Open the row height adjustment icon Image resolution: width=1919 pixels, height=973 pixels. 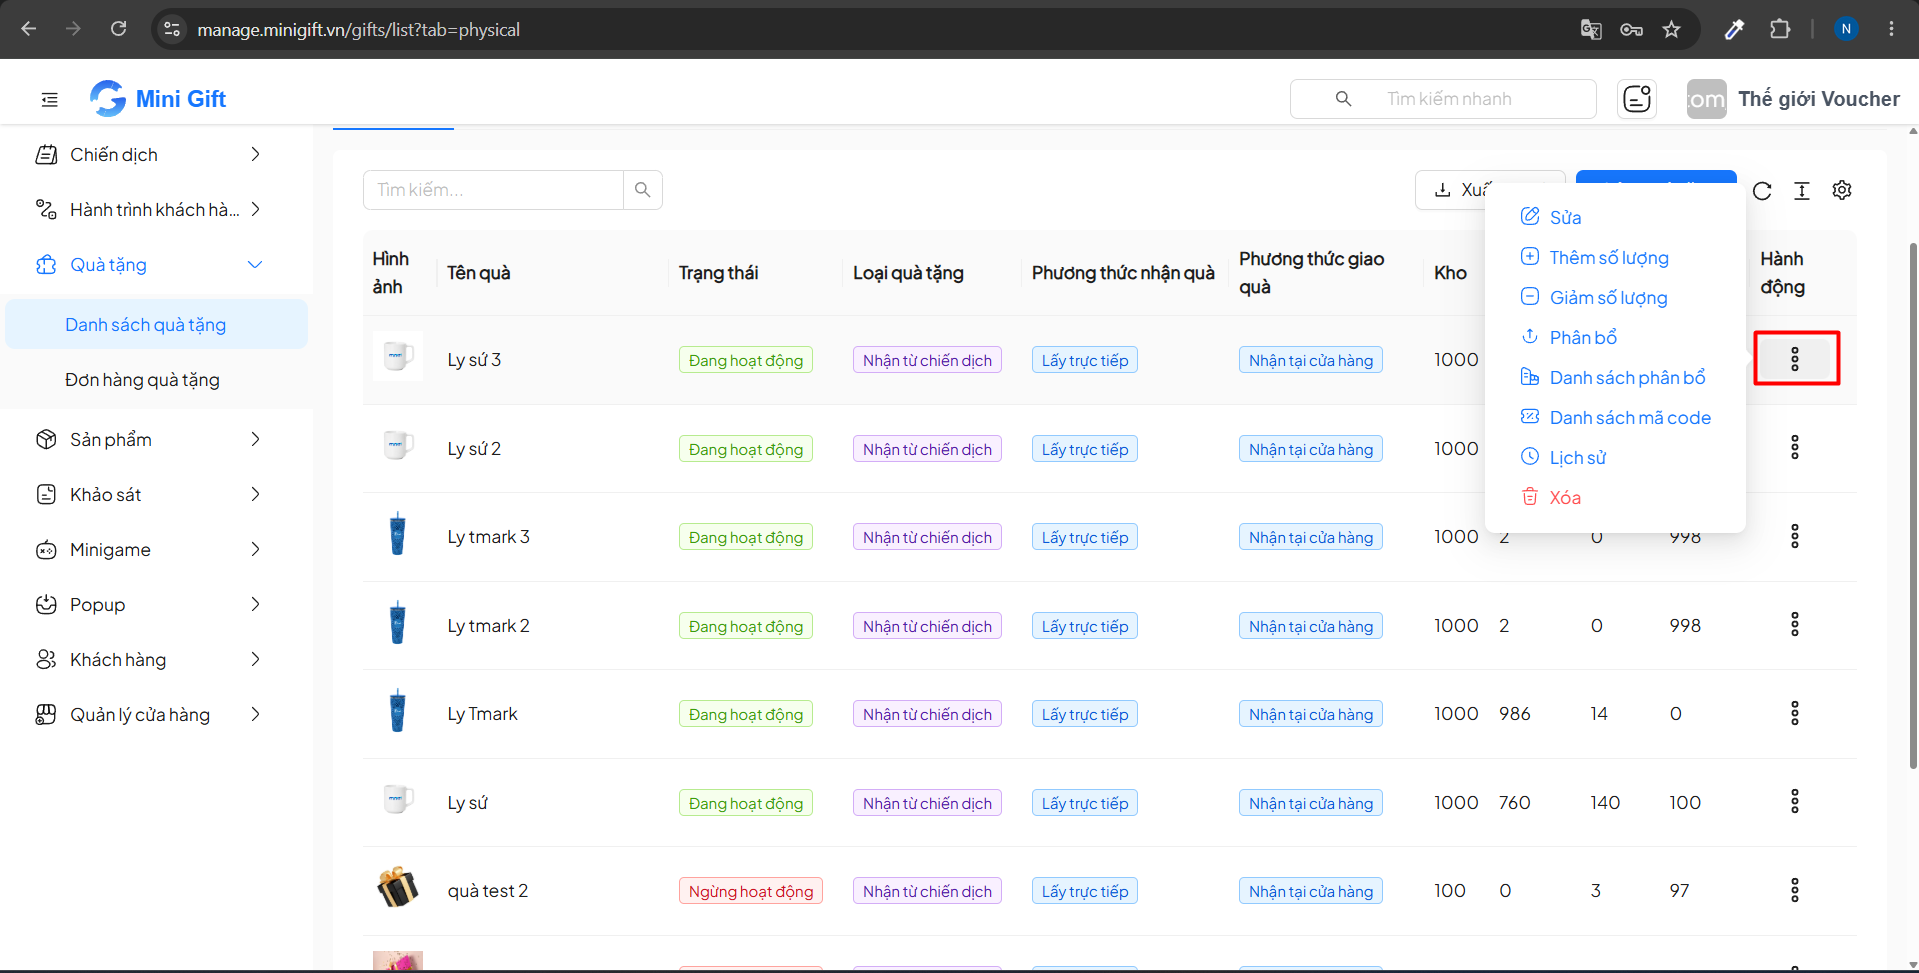[1802, 191]
